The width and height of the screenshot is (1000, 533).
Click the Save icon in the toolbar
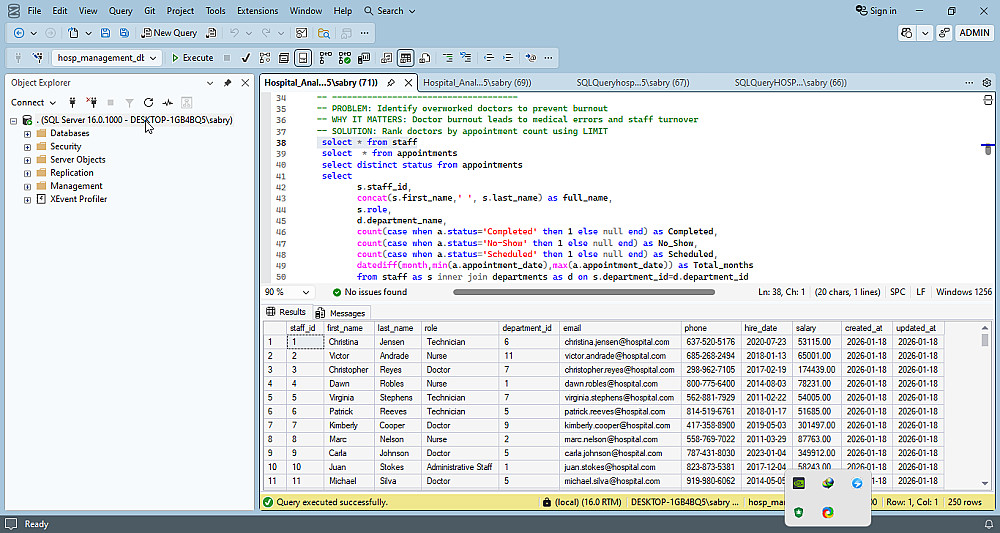107,33
